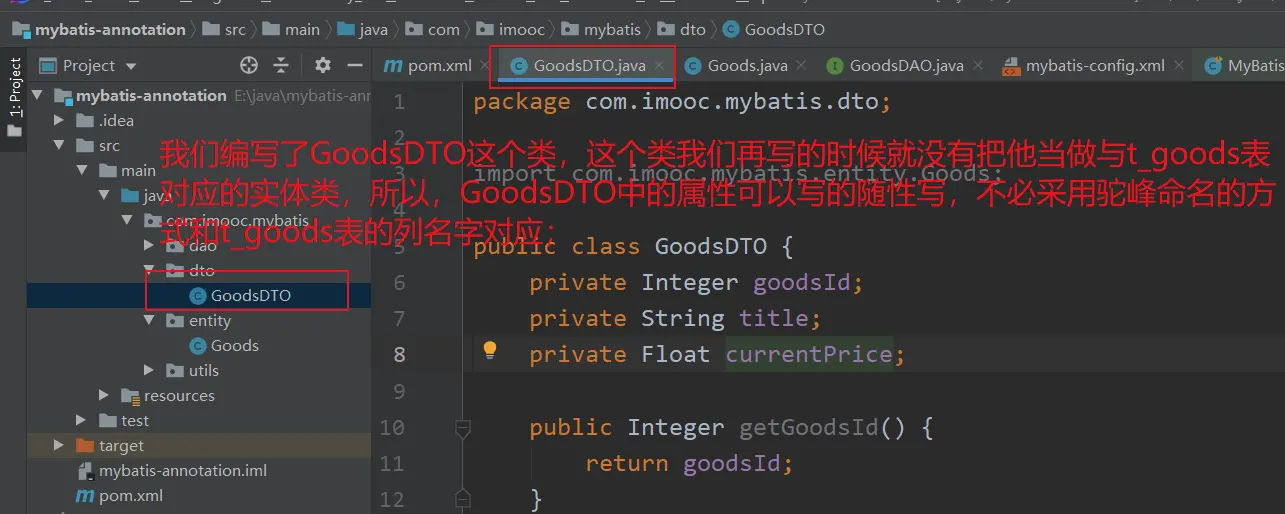Click the resources folder icon

[x=129, y=396]
